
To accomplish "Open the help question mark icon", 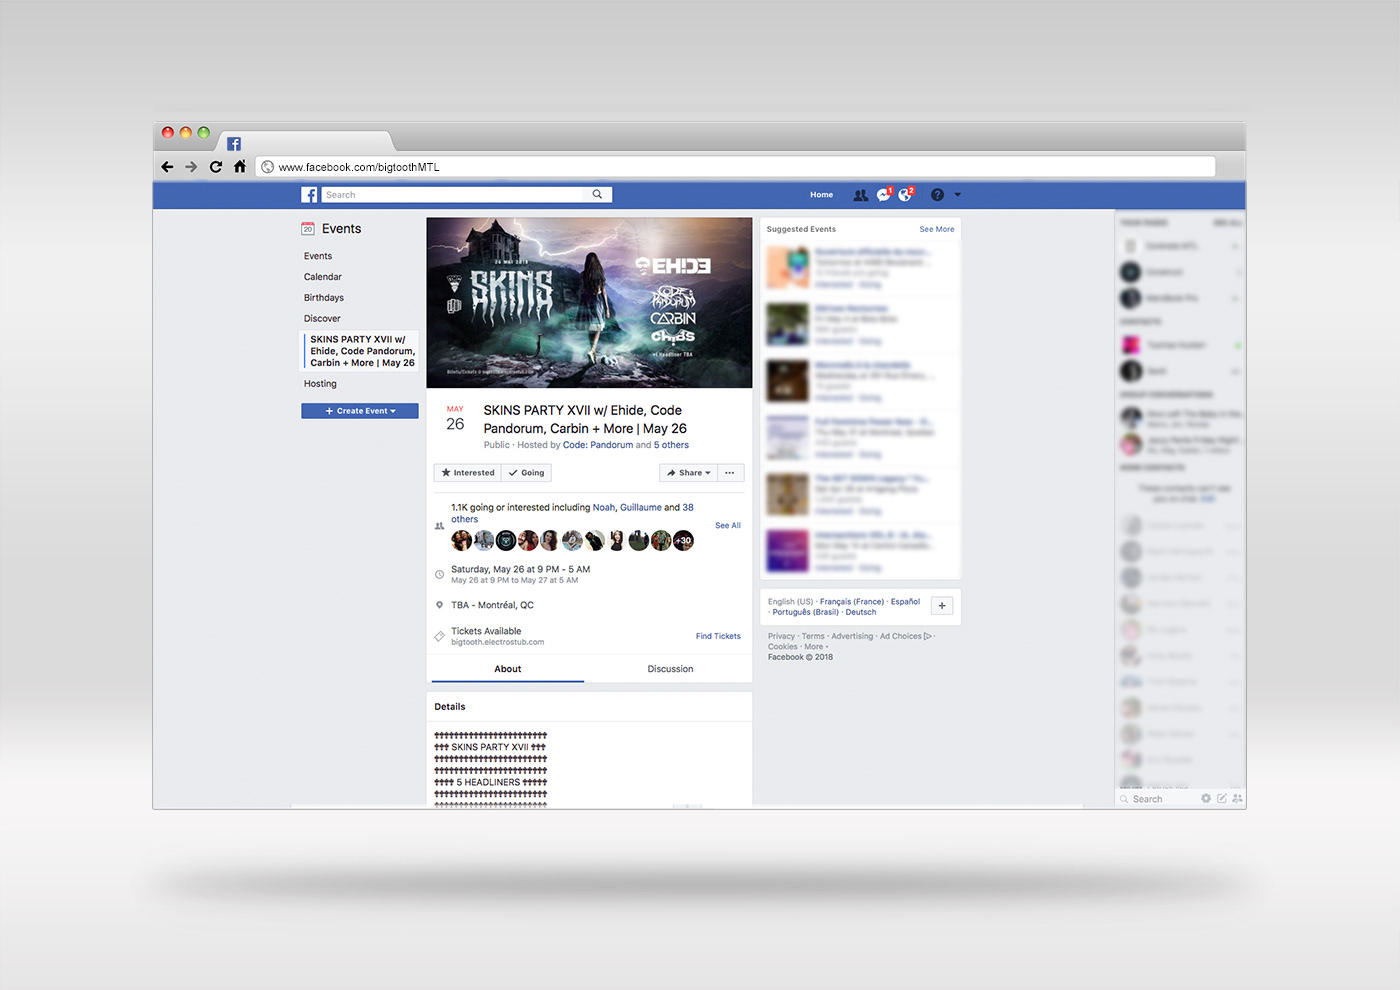I will pyautogui.click(x=937, y=195).
